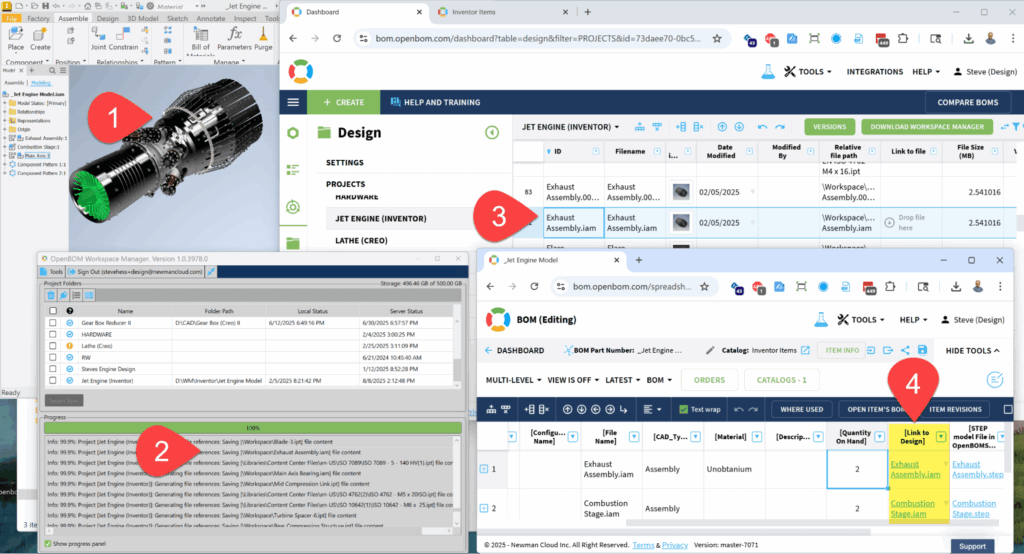Click the indent arrow icon in BOM toolbar

(x=623, y=410)
